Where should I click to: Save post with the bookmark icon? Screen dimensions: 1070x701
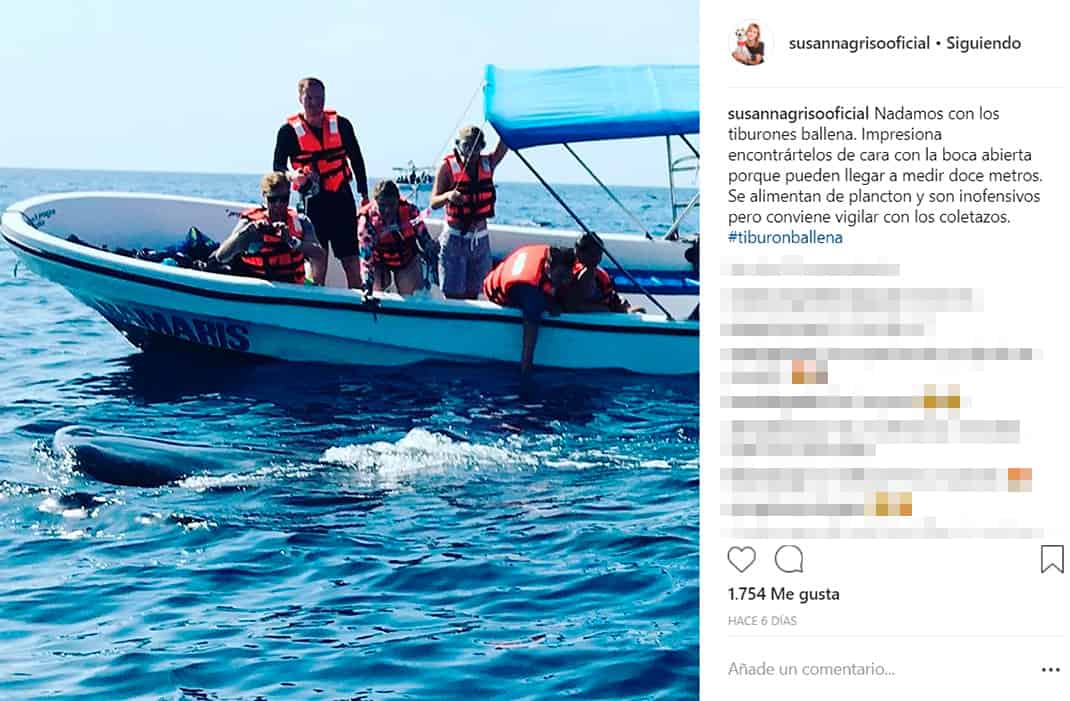[1052, 559]
